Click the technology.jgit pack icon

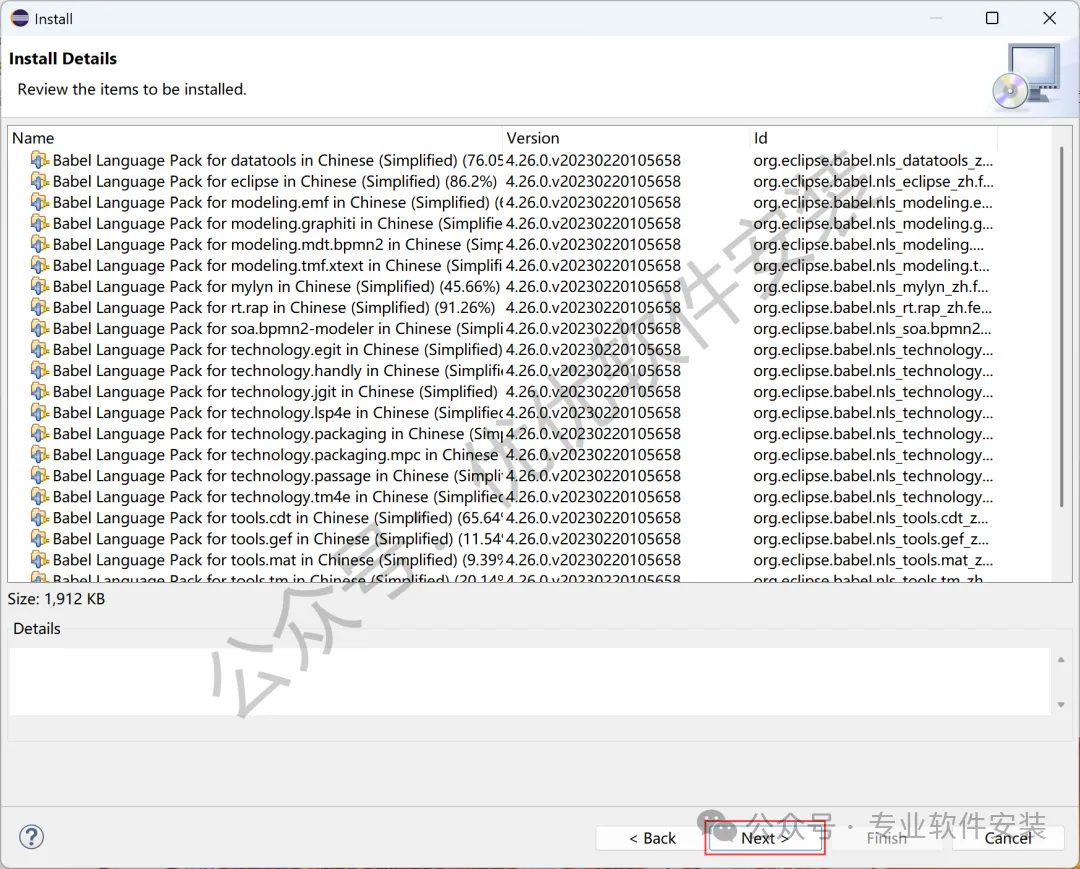[40, 391]
